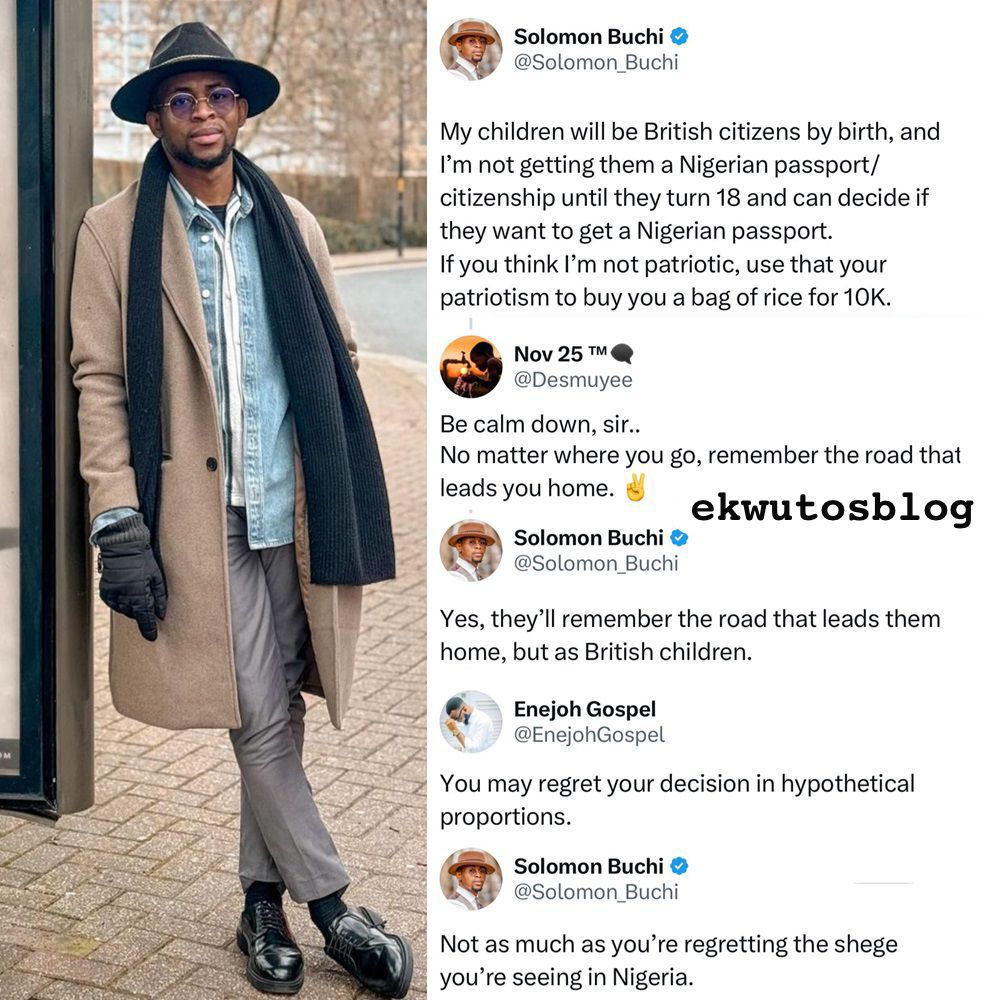Select the 'My children will be British citizens' tweet text

[690, 214]
